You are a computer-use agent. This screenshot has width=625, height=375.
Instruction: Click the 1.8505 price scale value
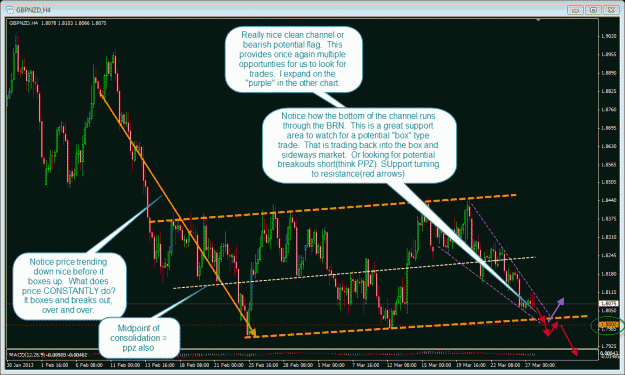tap(608, 182)
